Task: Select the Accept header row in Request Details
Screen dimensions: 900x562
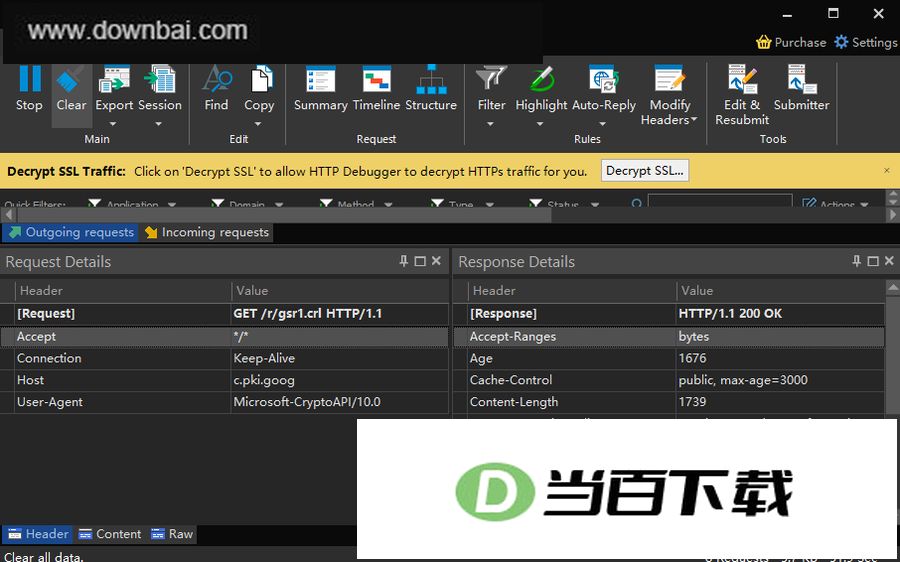Action: pyautogui.click(x=224, y=336)
